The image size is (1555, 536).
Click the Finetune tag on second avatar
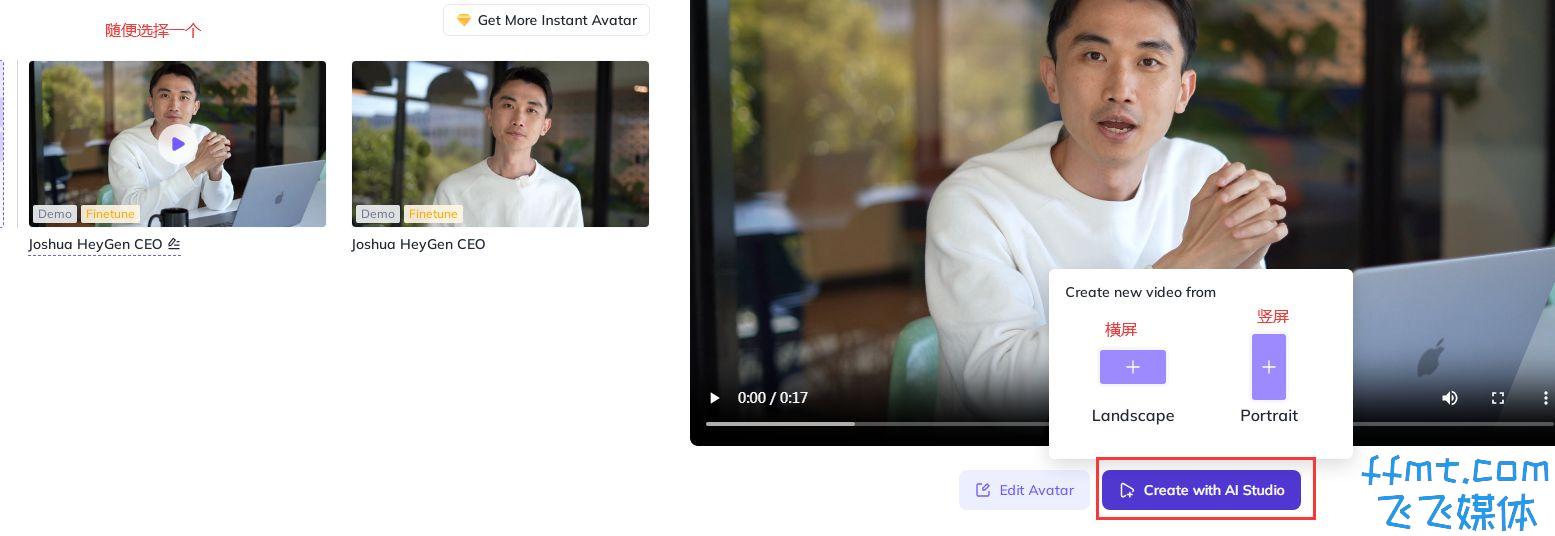[433, 214]
